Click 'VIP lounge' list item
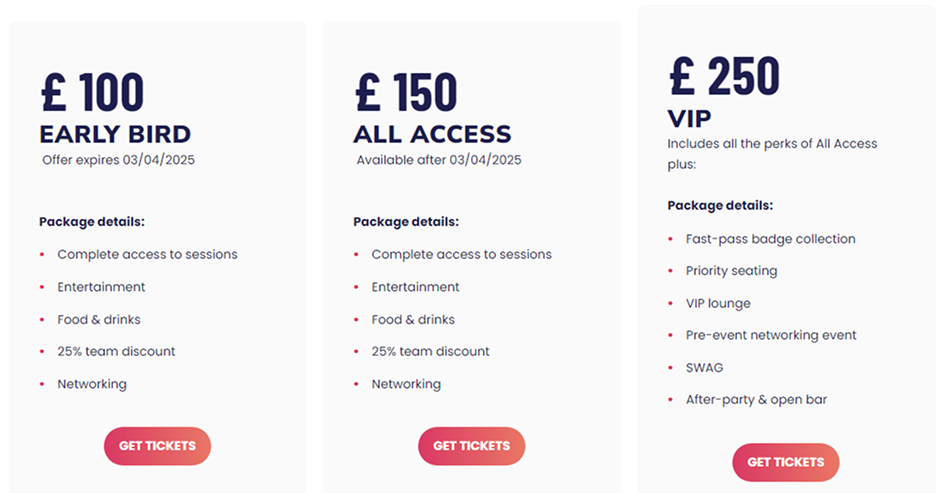941x493 pixels. click(718, 303)
